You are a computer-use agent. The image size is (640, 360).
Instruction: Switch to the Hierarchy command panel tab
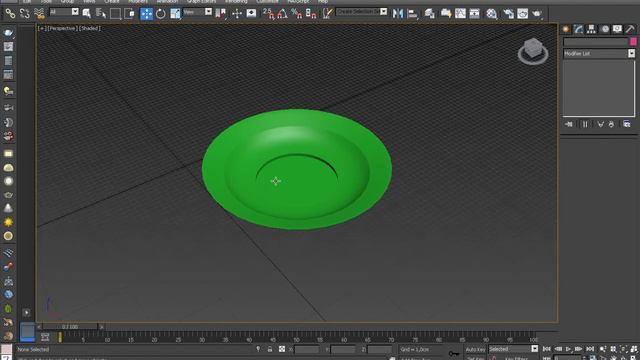pyautogui.click(x=591, y=29)
